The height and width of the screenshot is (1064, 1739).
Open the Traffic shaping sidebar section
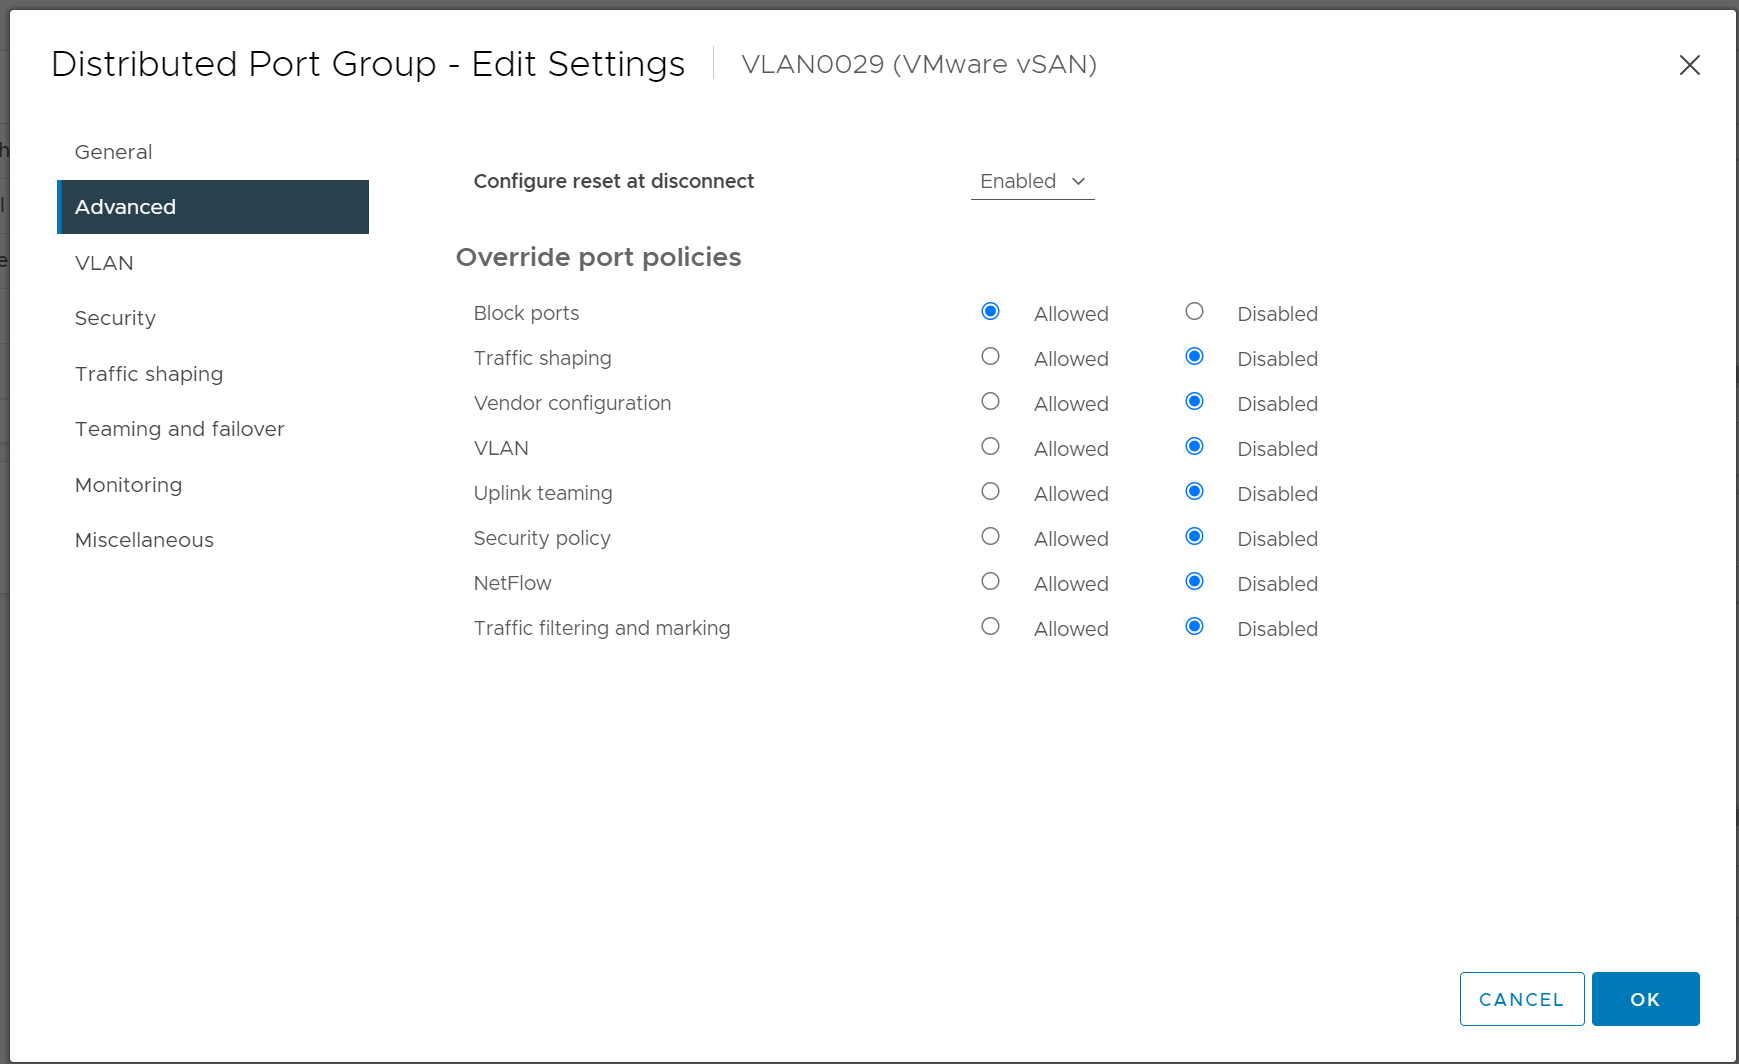click(x=213, y=374)
